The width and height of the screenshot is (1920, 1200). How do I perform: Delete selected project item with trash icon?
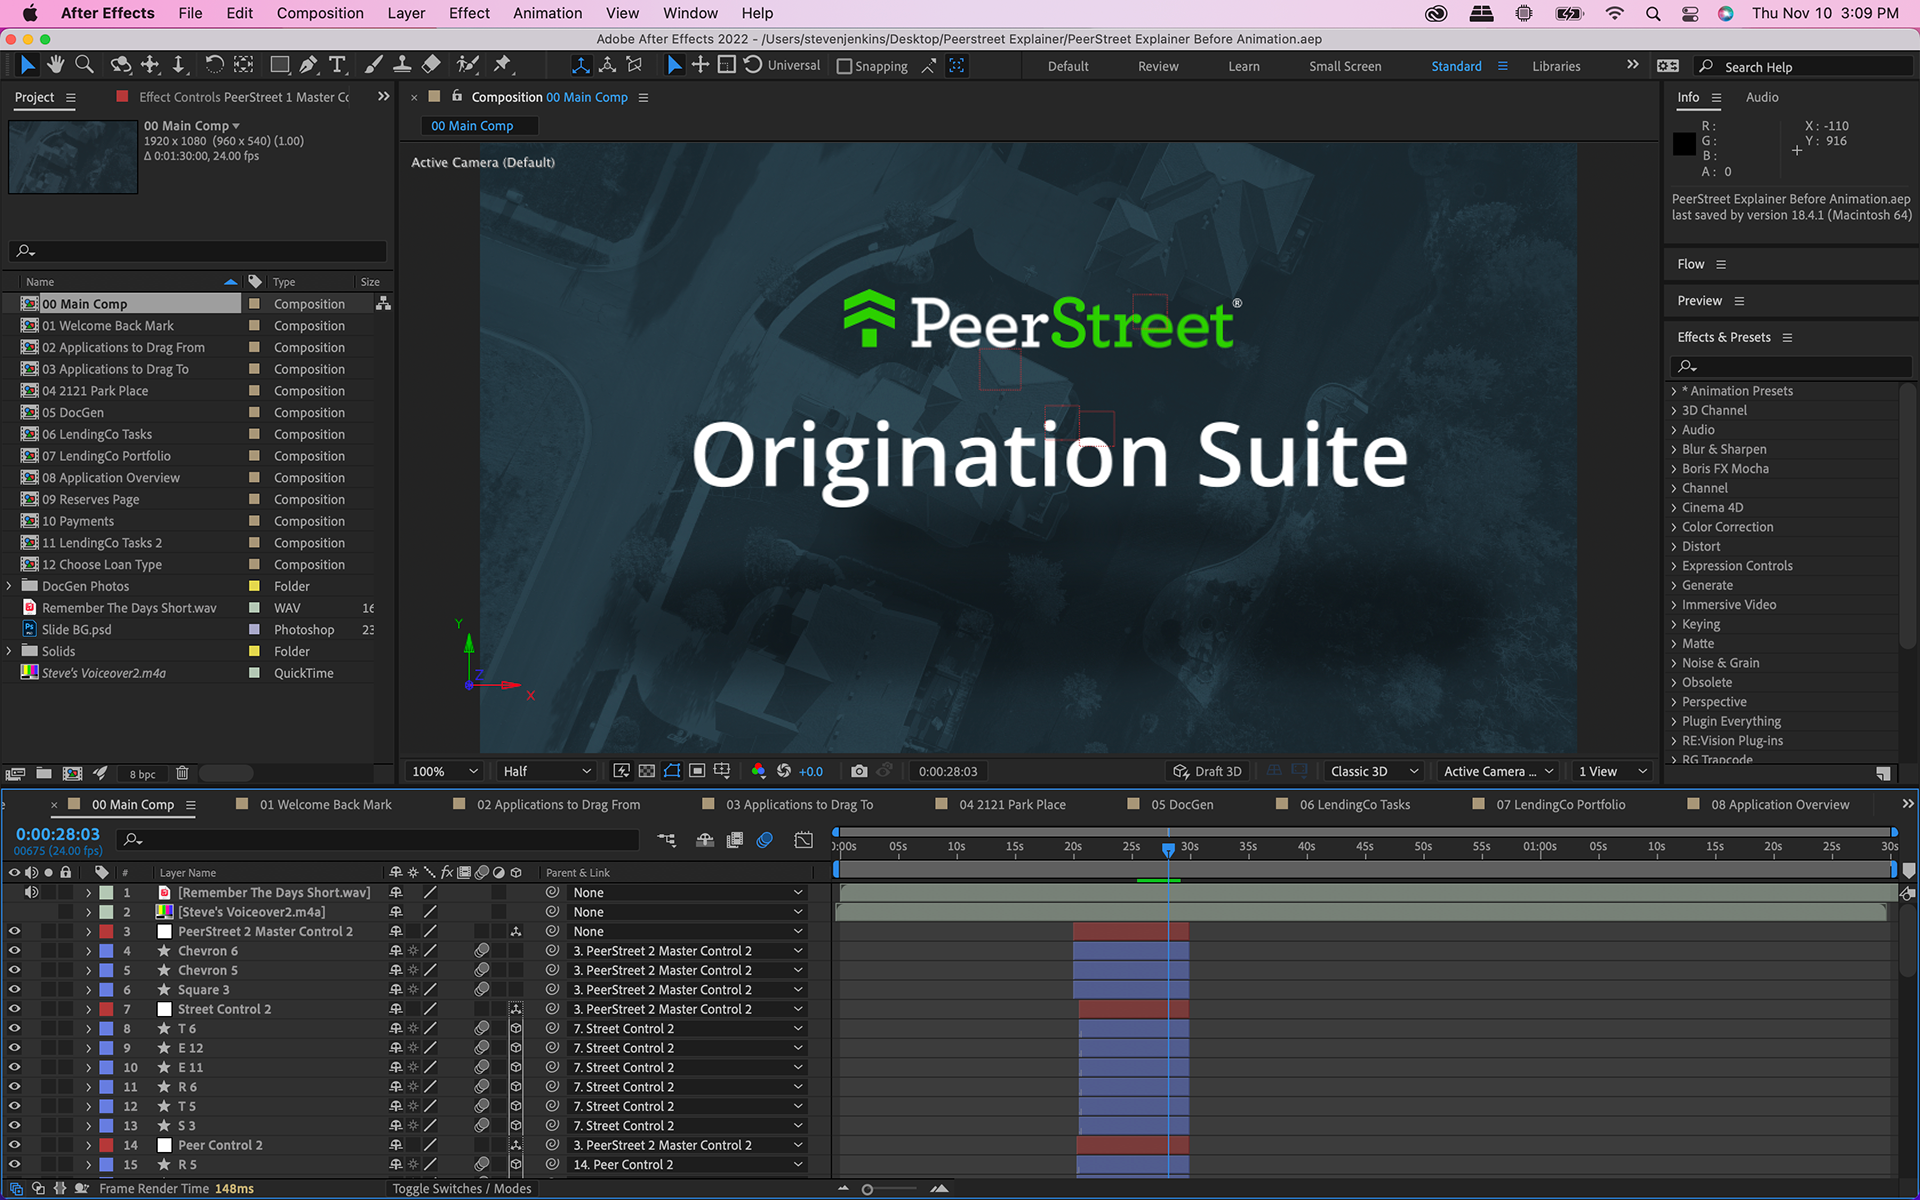point(182,773)
